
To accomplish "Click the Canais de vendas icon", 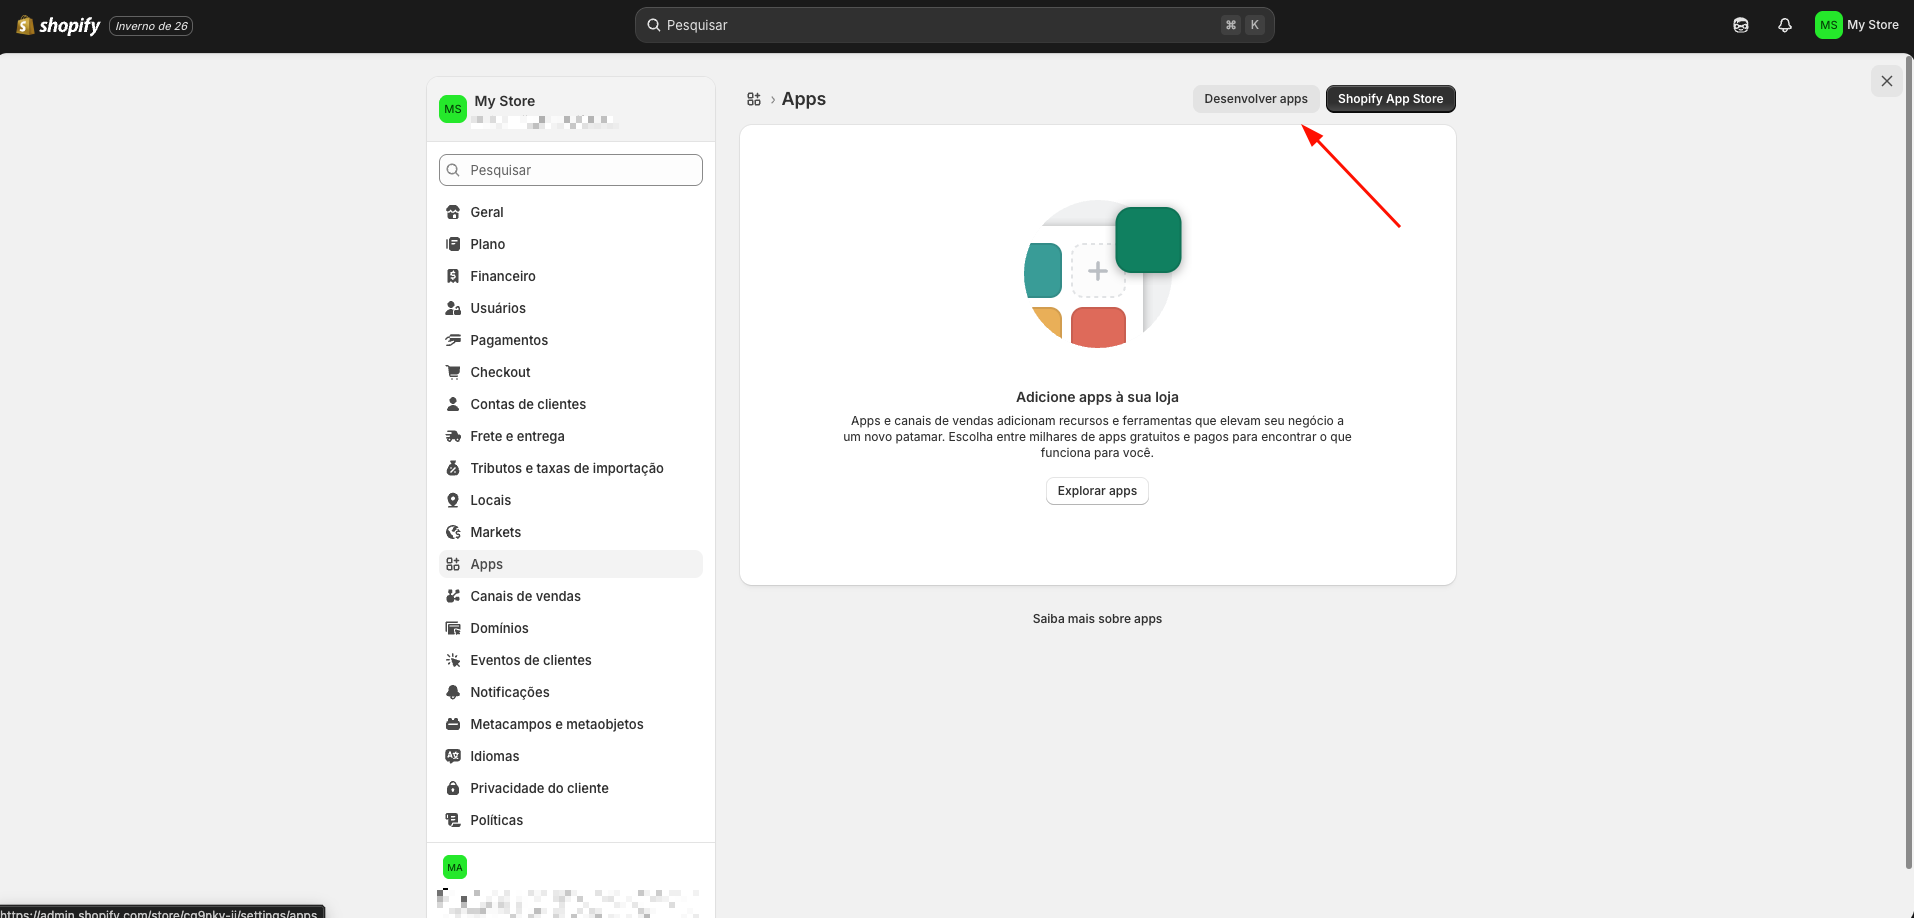I will 453,596.
